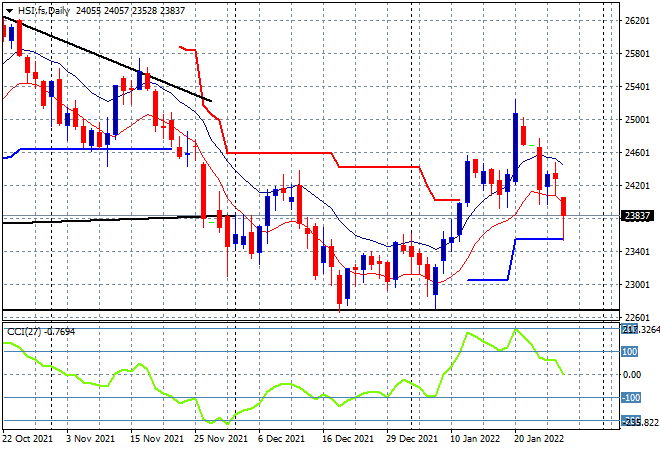The height and width of the screenshot is (450, 660).
Task: Click the 16 Dec 2021 date label
Action: click(x=348, y=439)
